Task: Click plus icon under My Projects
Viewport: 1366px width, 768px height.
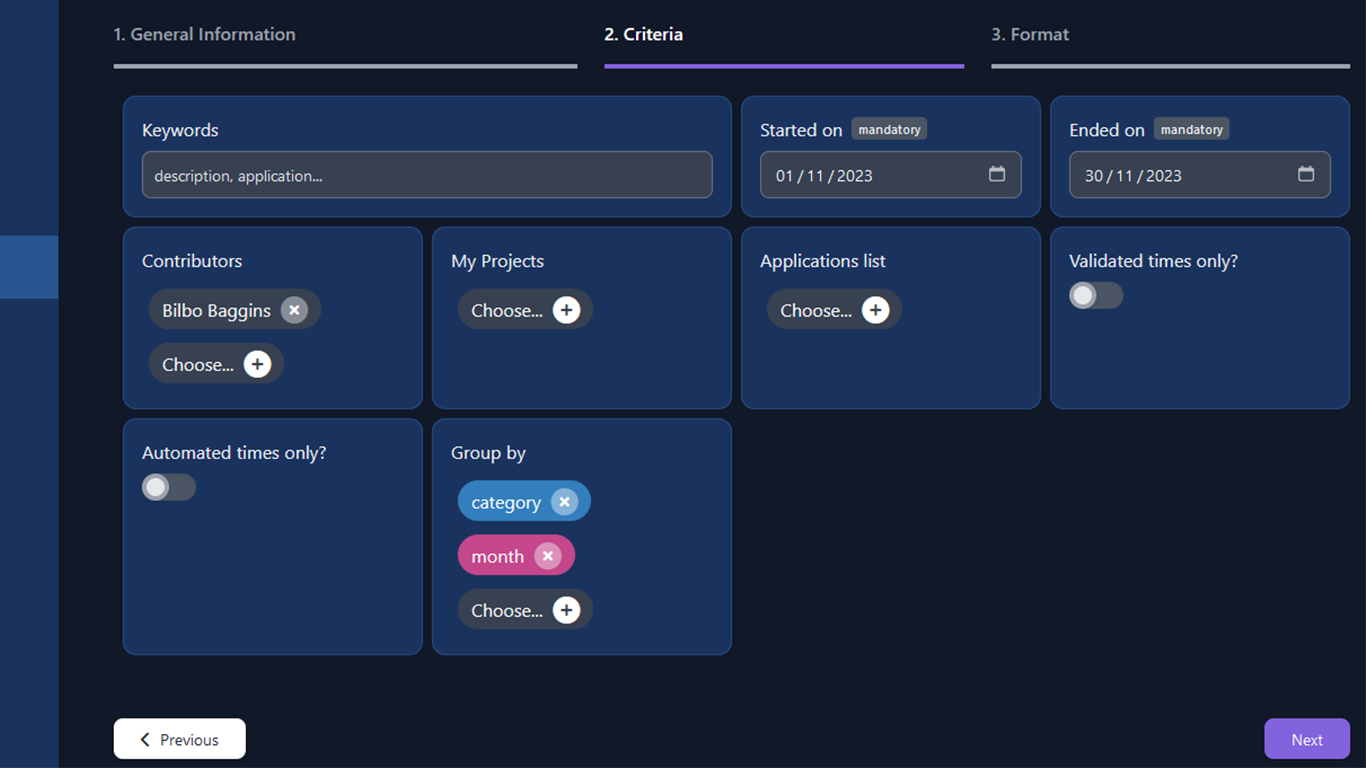Action: pyautogui.click(x=566, y=311)
